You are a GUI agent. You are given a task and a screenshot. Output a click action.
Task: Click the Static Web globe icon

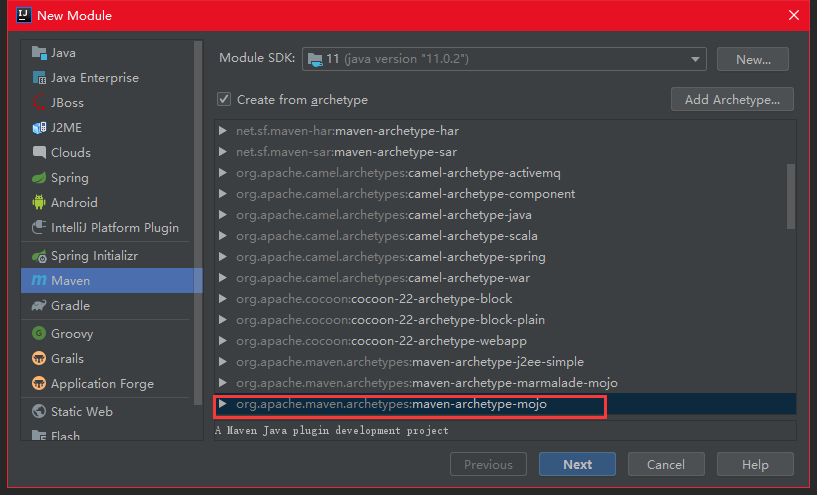point(39,411)
